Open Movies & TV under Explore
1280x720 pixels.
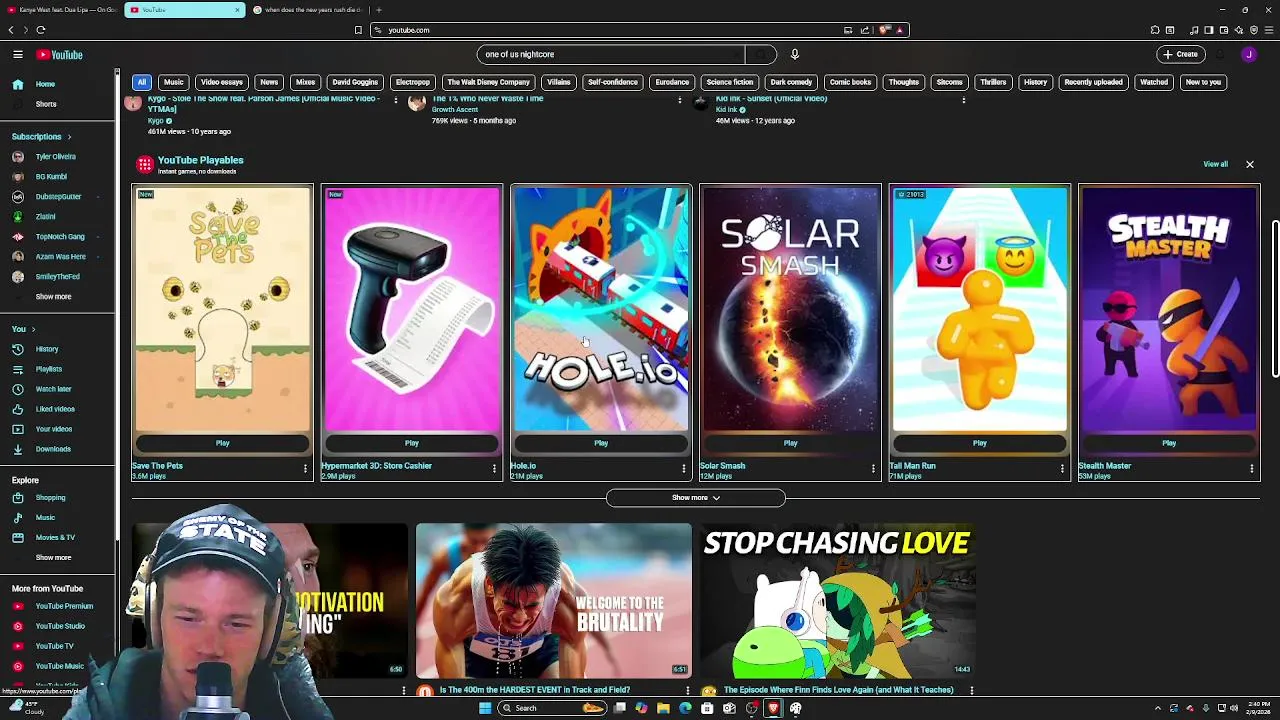(57, 537)
